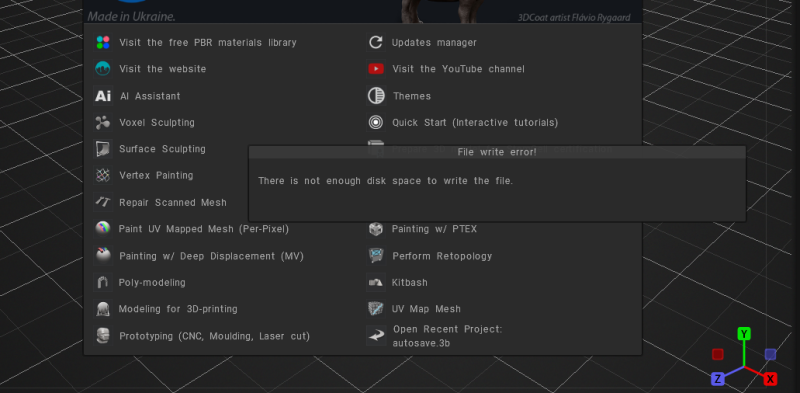Click the Voxel Sculpting icon
The width and height of the screenshot is (800, 393).
coord(103,122)
